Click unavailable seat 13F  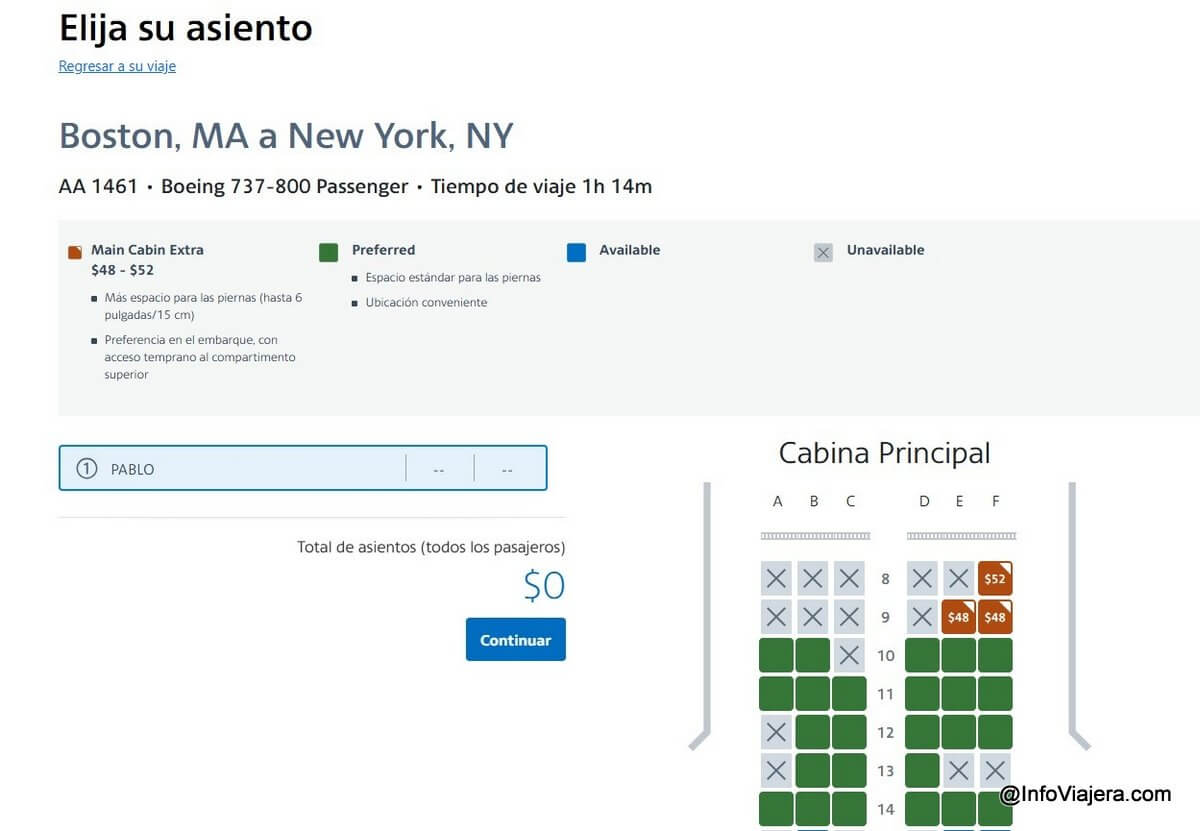coord(995,771)
